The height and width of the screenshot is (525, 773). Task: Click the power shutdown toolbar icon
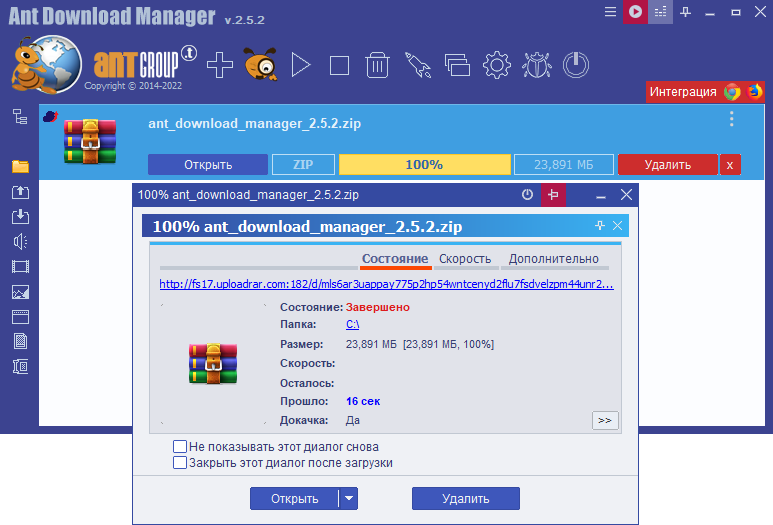tap(576, 65)
